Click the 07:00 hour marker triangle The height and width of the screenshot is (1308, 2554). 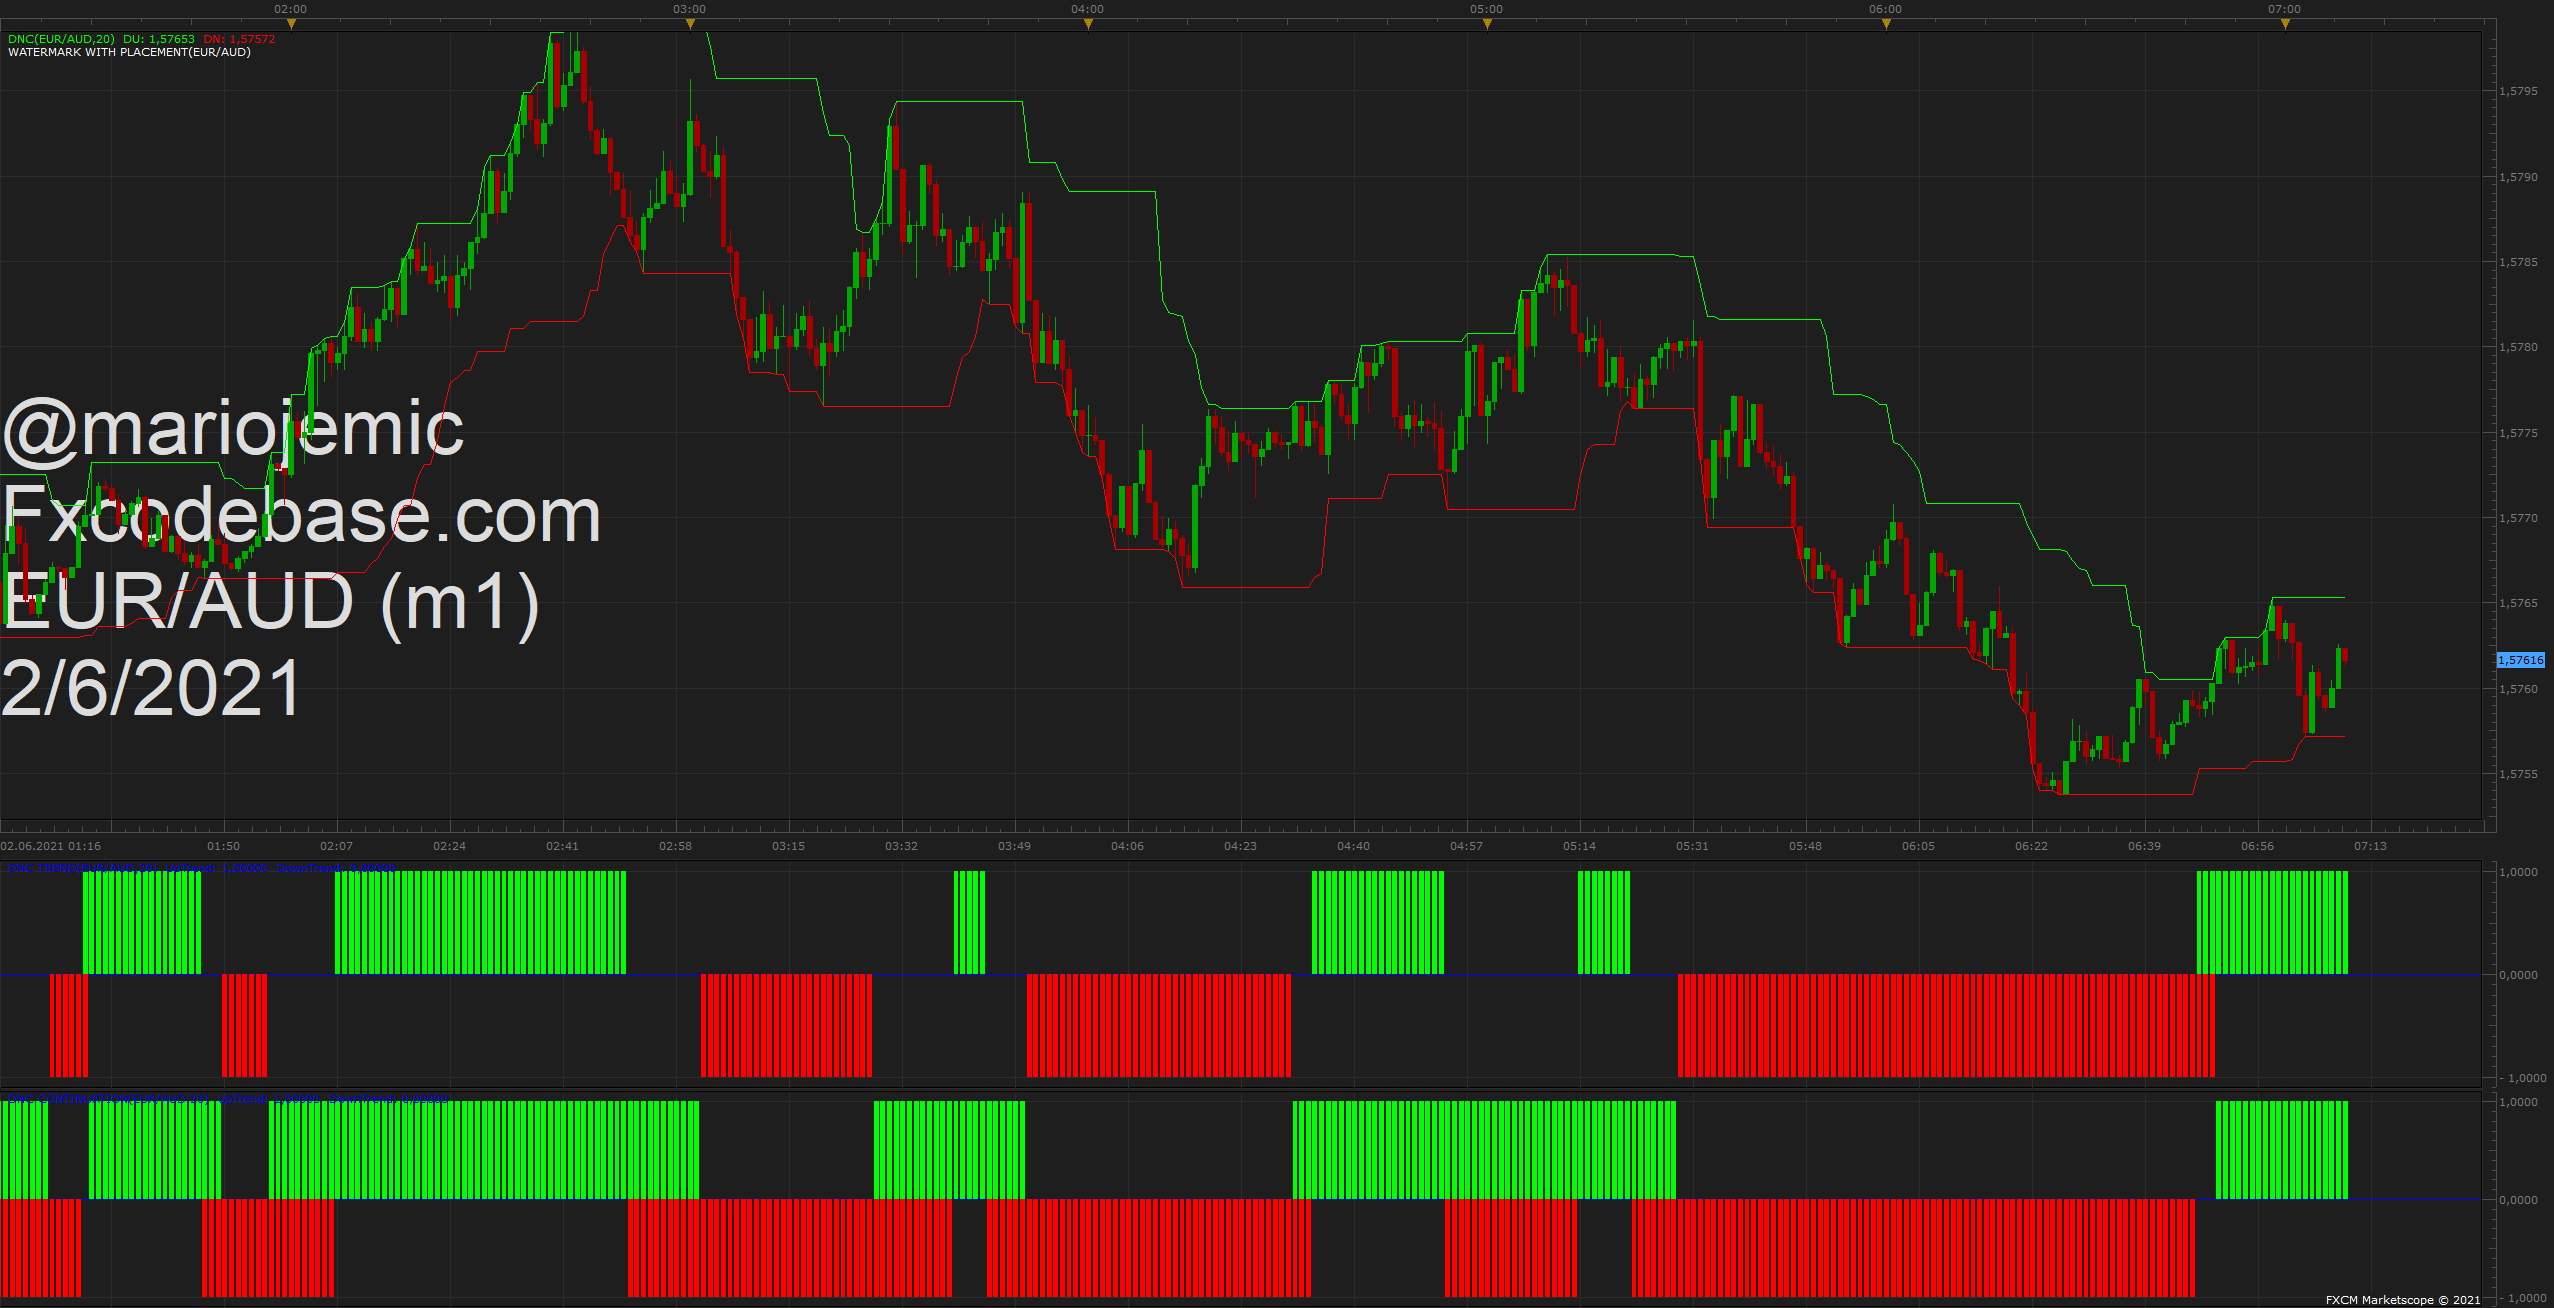2285,24
